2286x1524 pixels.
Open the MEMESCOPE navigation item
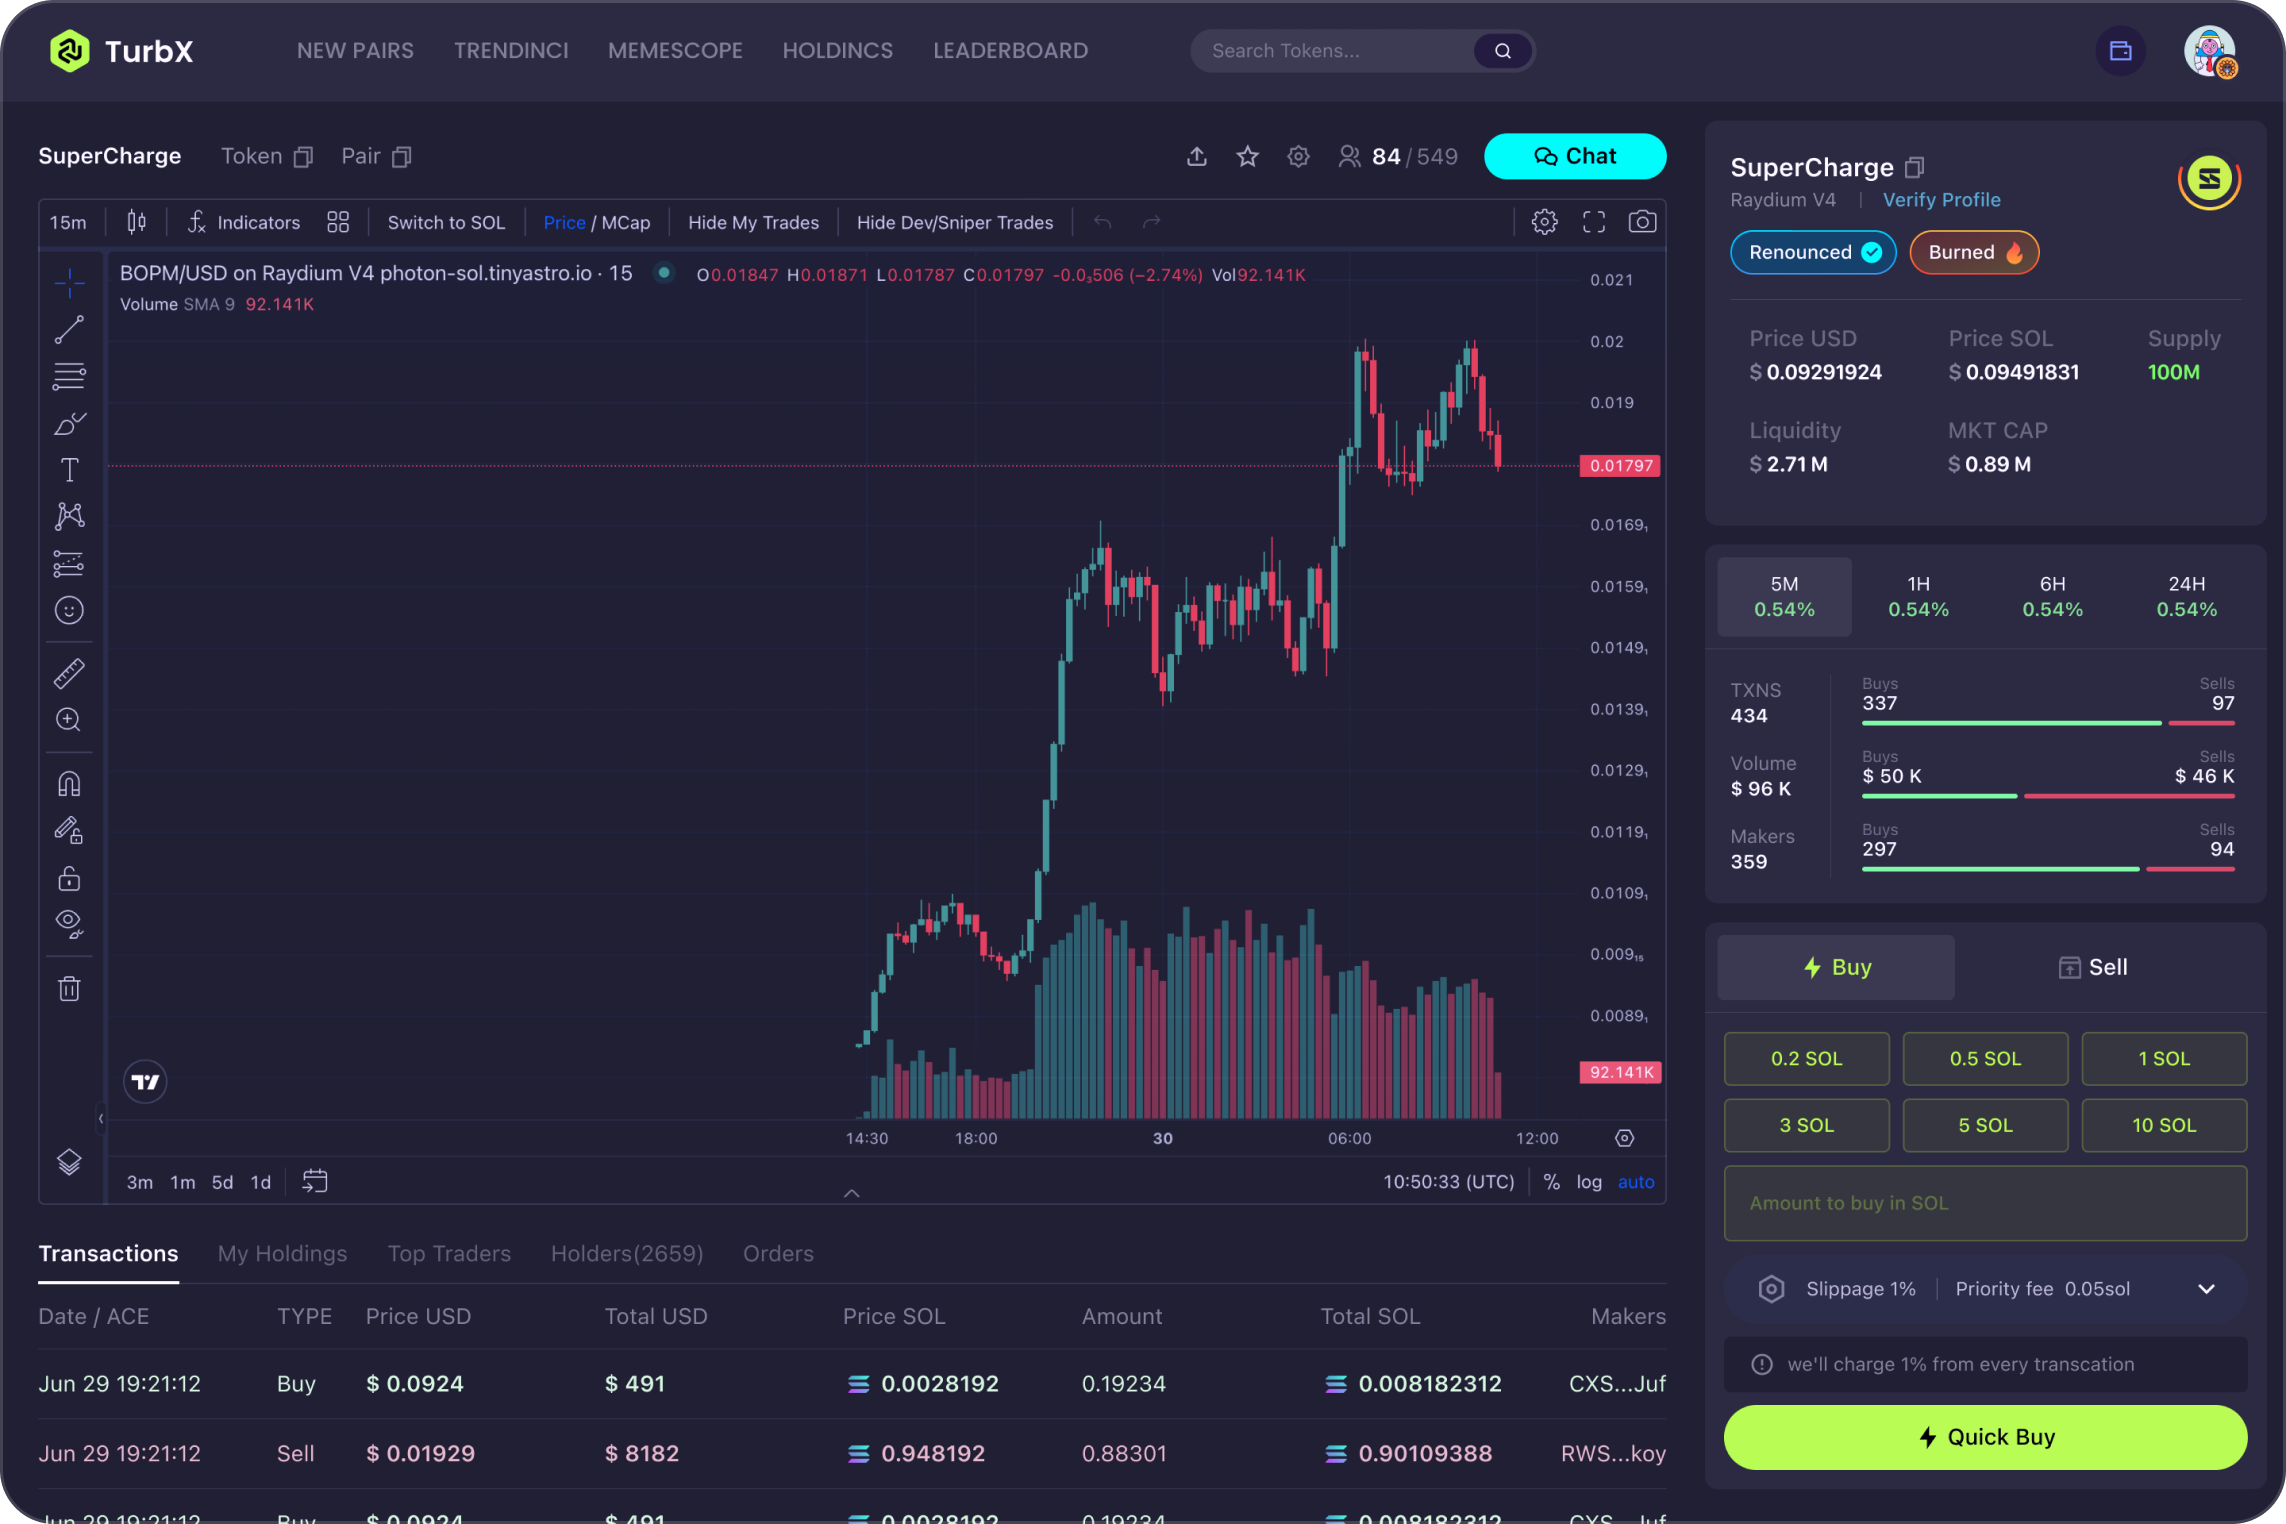tap(675, 51)
